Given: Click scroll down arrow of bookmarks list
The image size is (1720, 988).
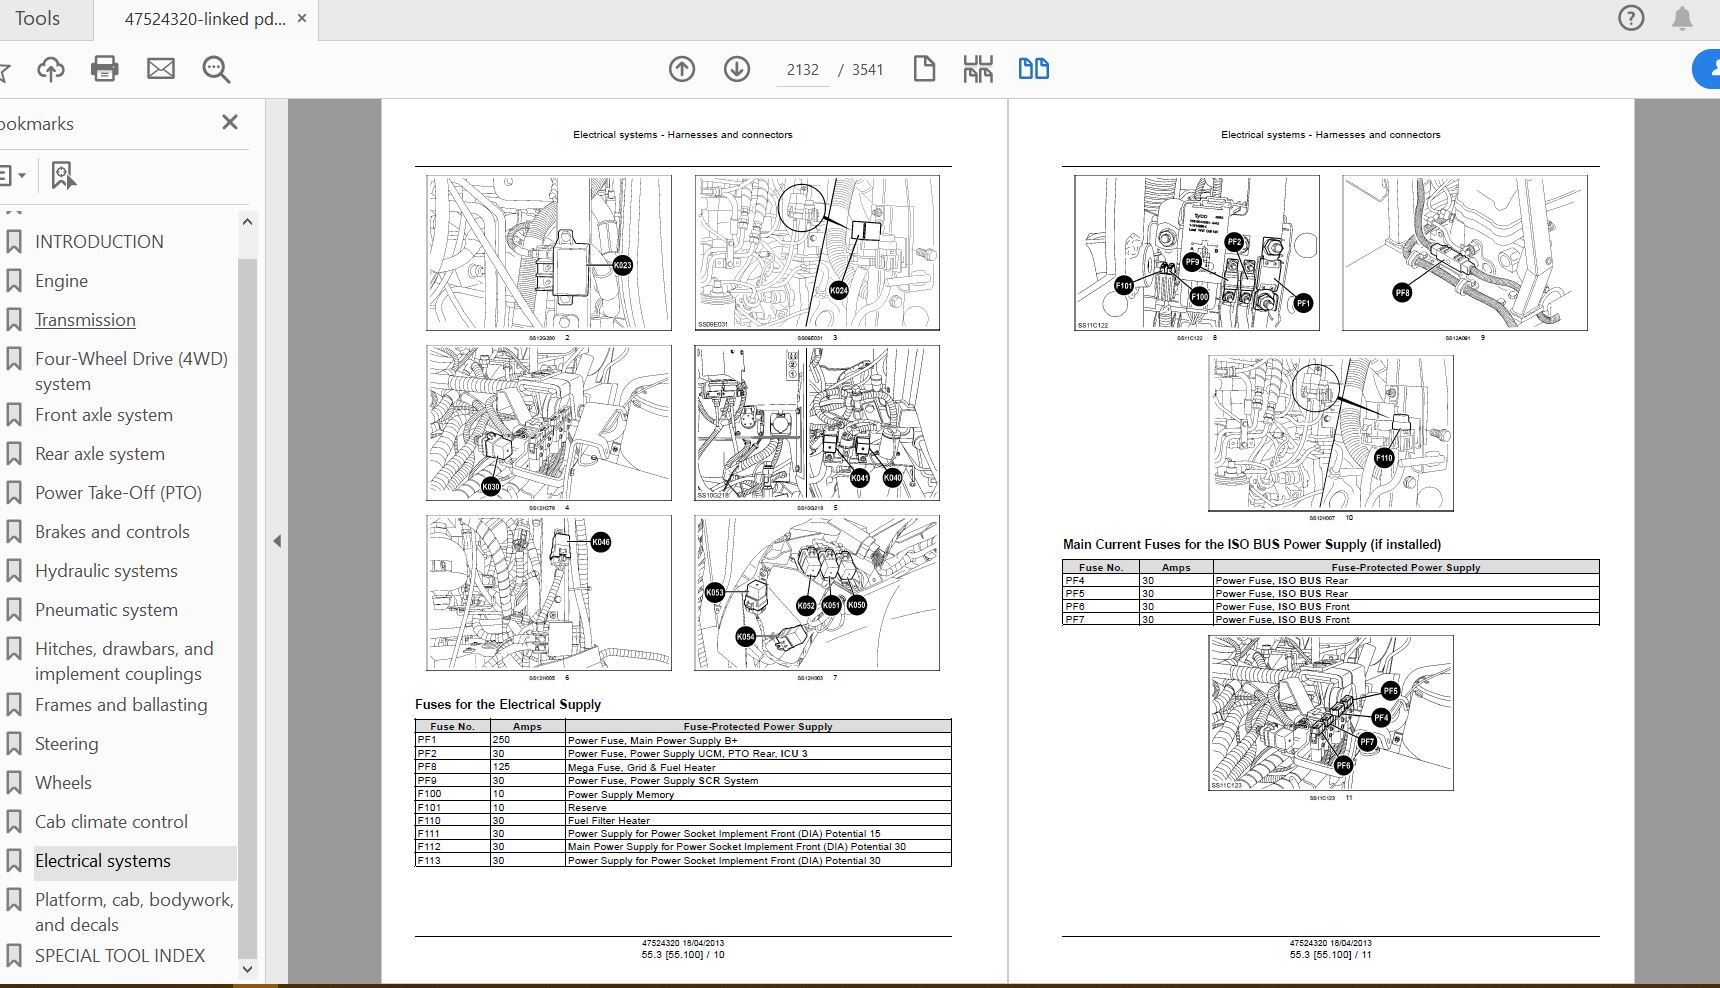Looking at the screenshot, I should coord(247,969).
